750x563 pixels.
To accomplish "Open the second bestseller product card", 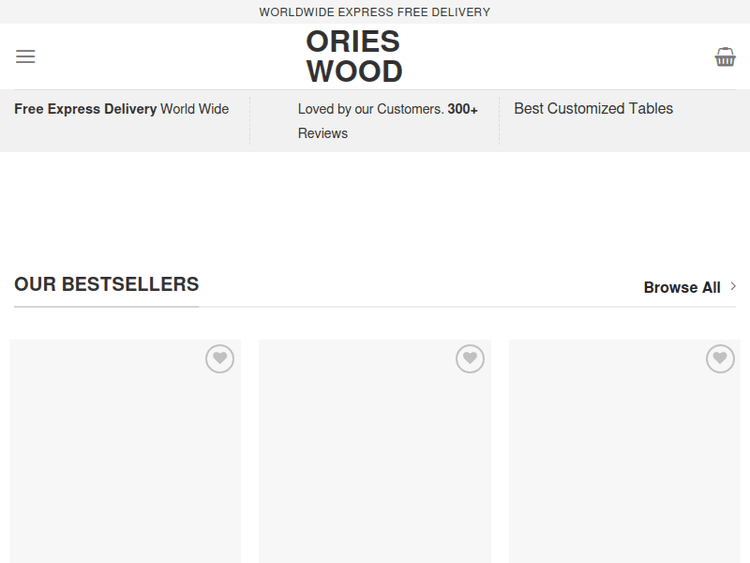I will tap(375, 460).
